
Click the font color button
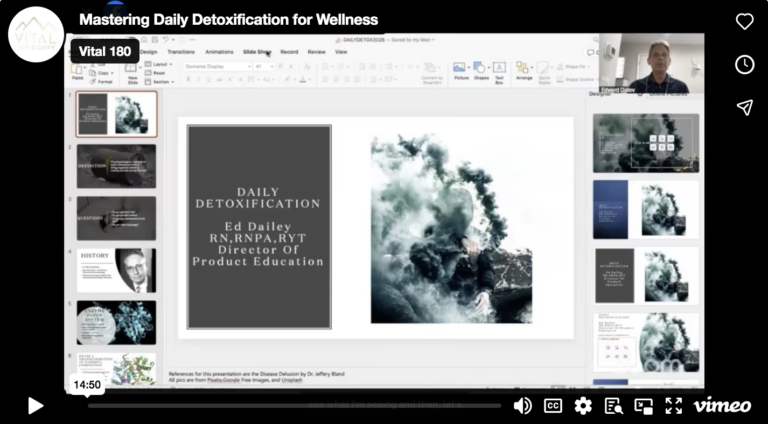[x=304, y=79]
